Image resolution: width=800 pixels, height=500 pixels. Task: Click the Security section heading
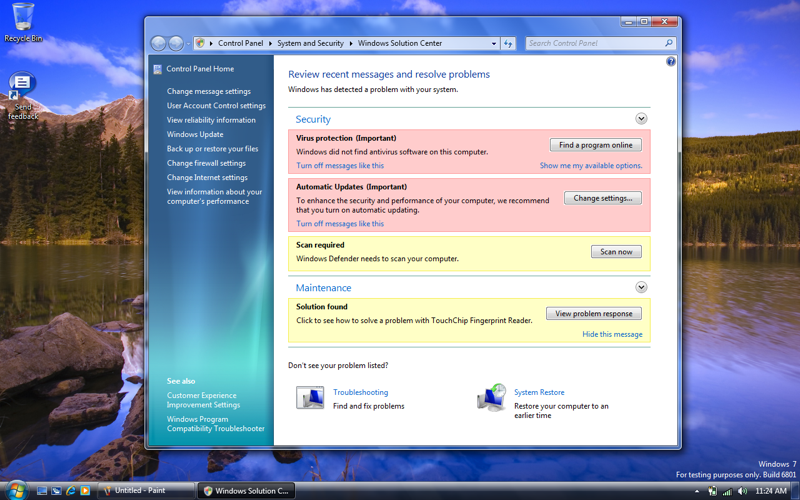coord(313,119)
